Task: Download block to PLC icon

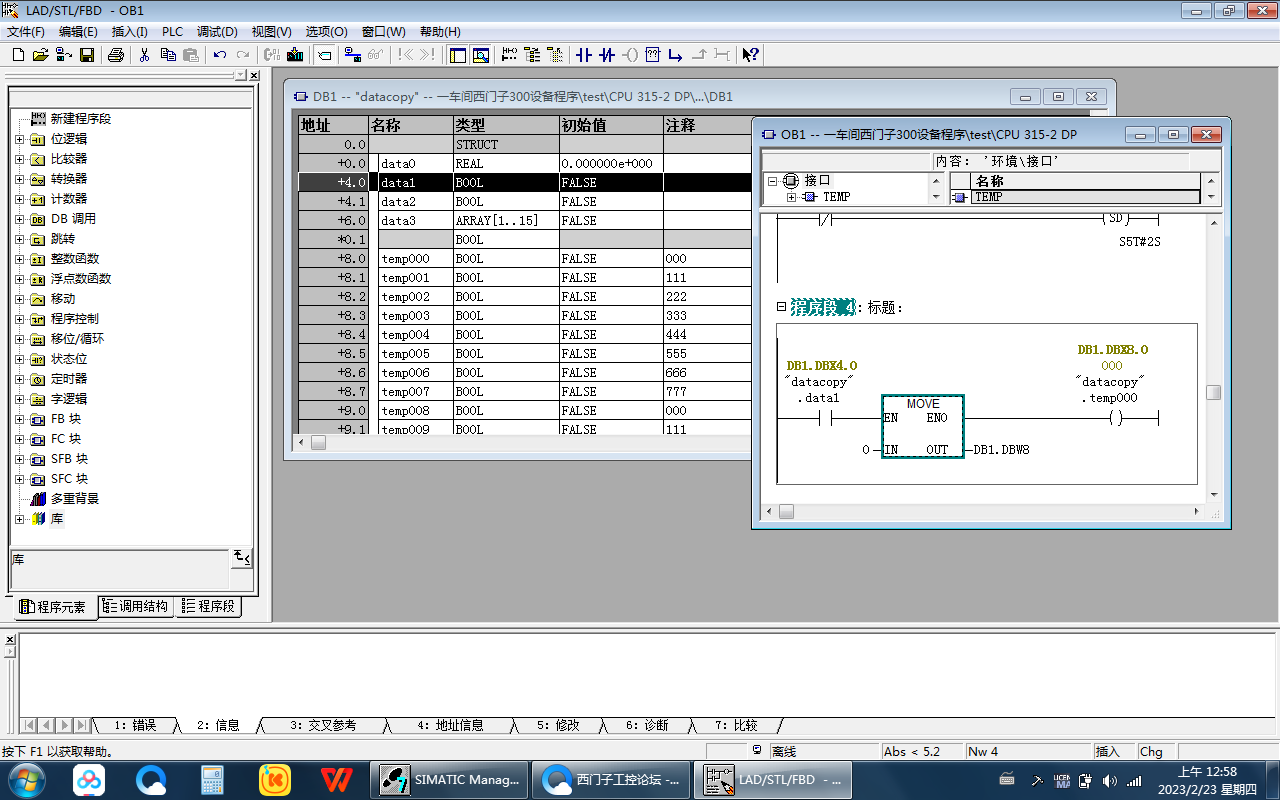Action: (x=295, y=55)
